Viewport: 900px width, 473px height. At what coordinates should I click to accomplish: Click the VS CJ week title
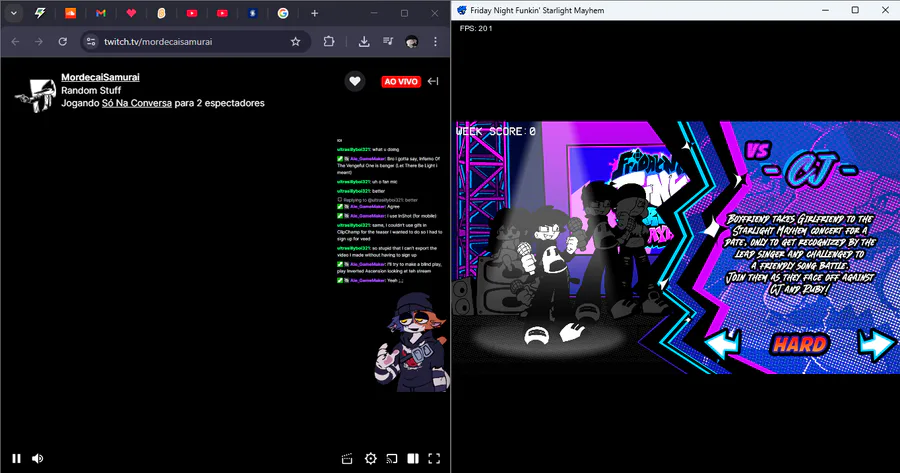[801, 165]
